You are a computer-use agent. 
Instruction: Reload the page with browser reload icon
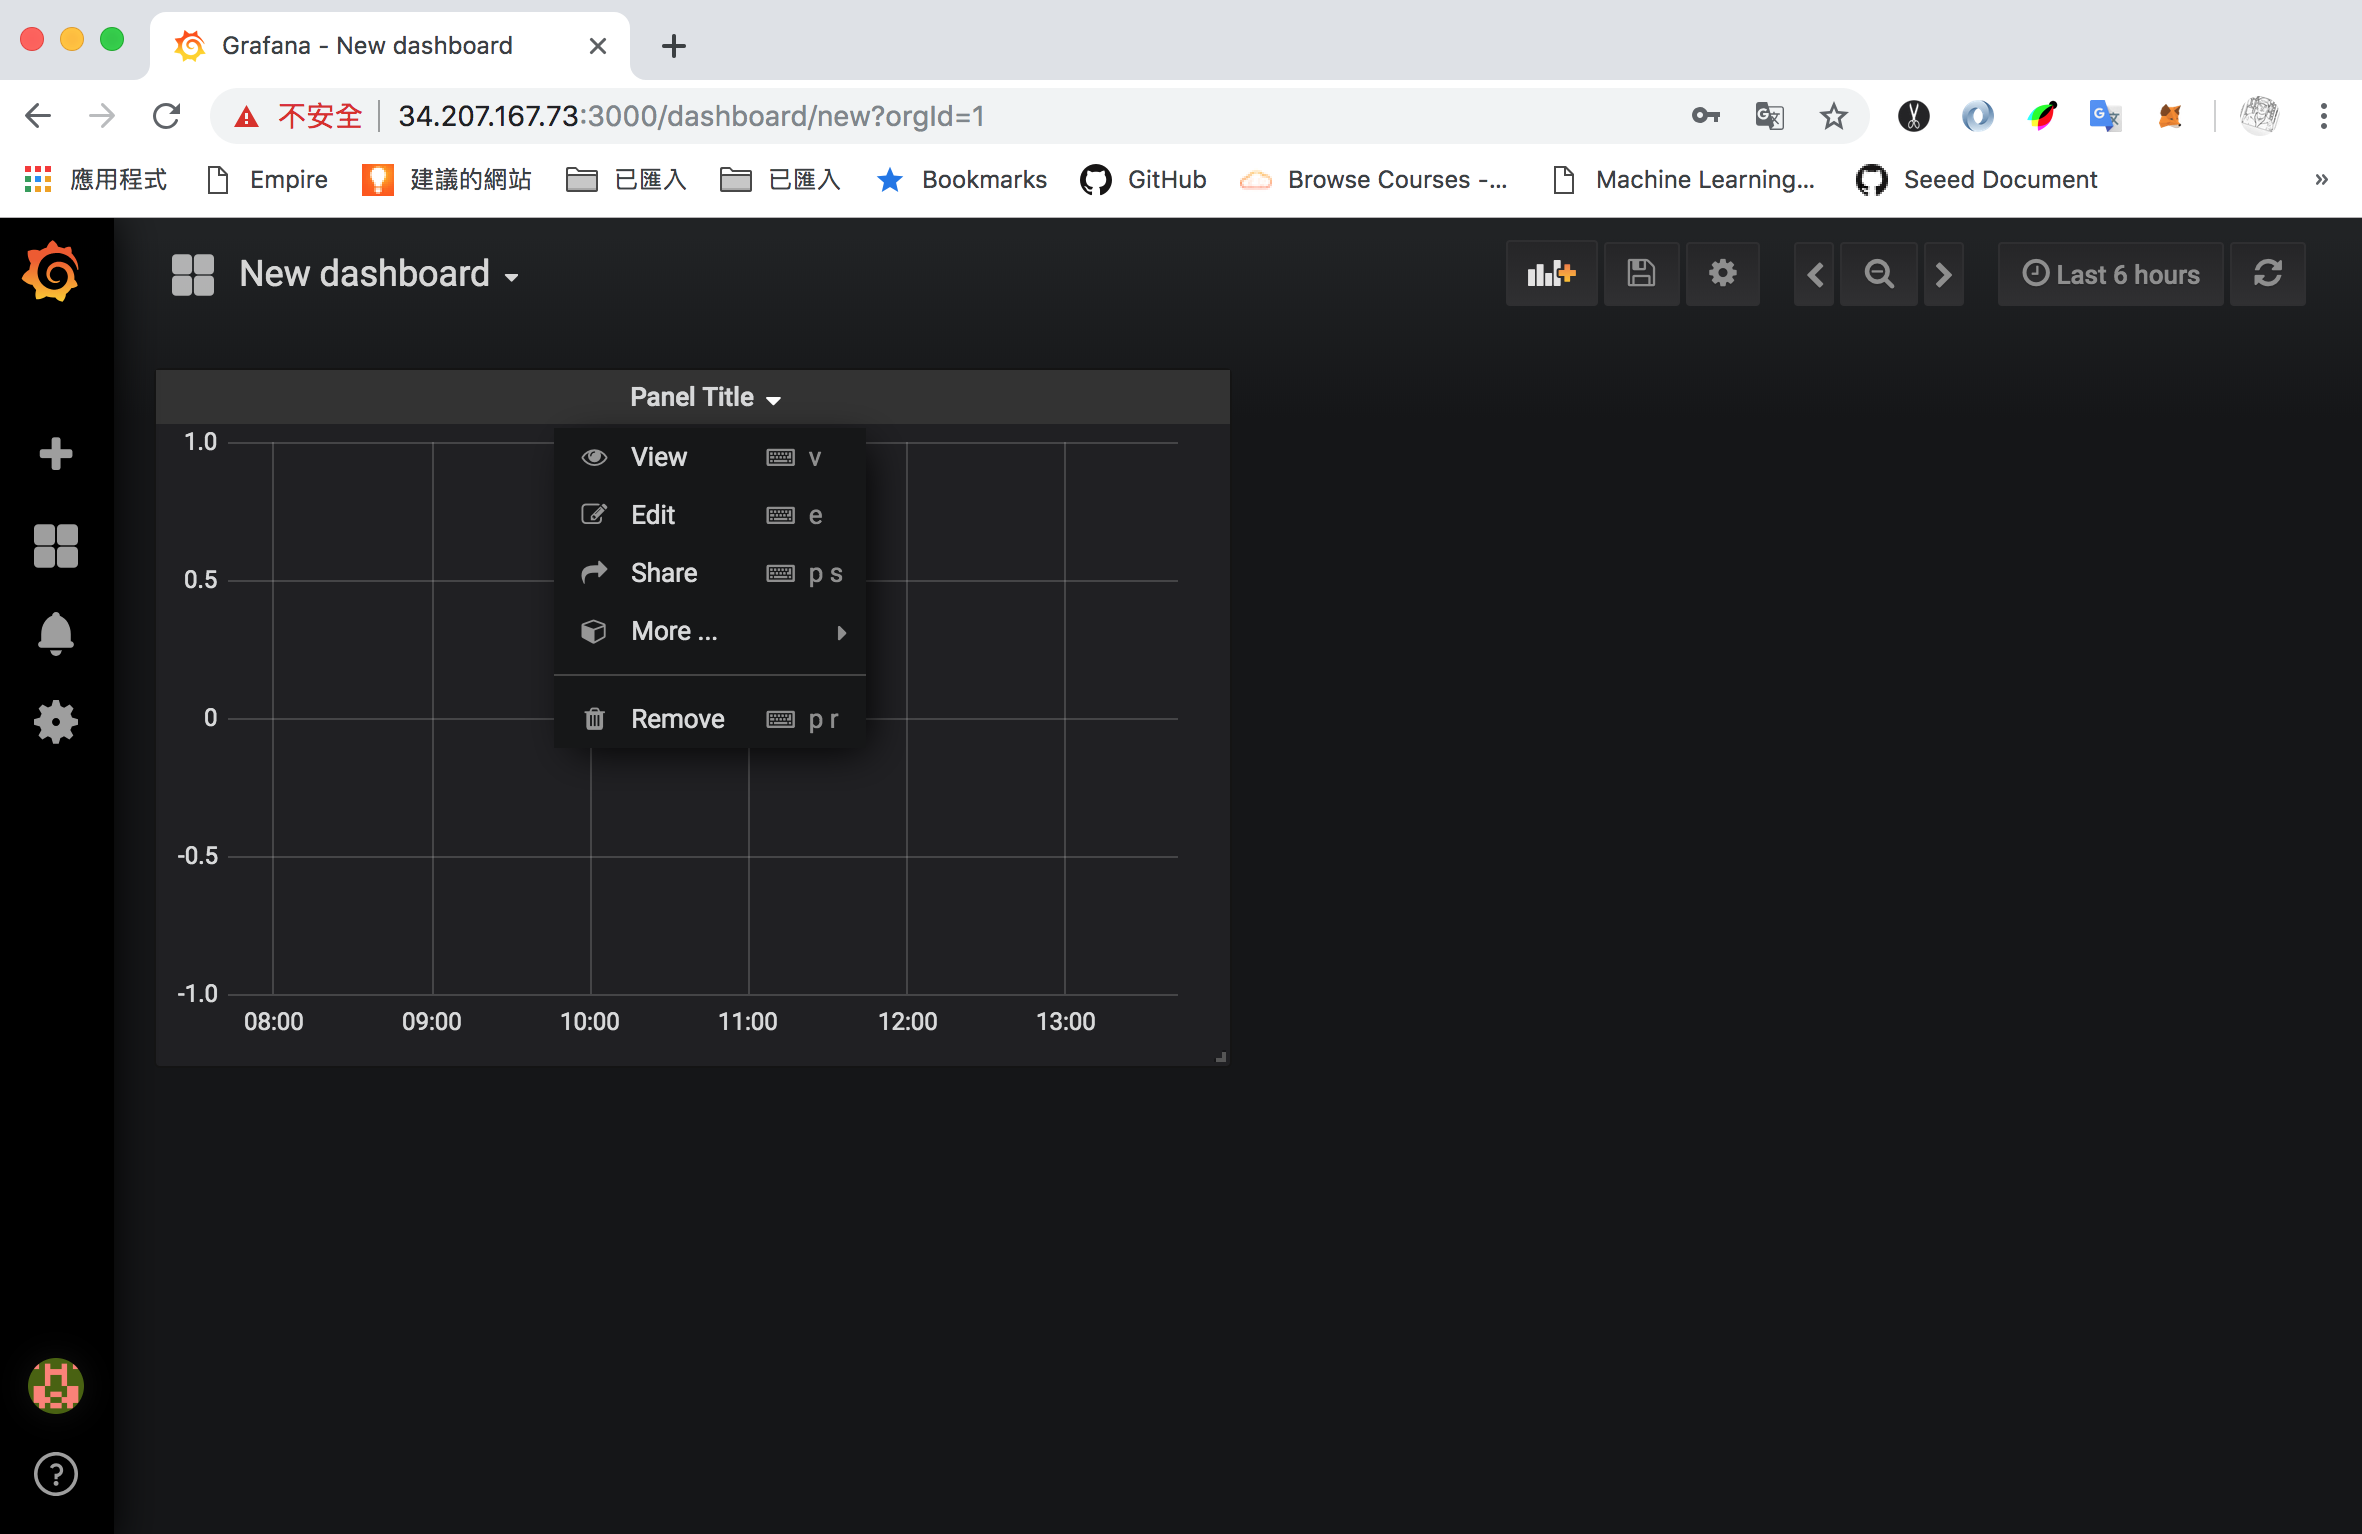click(166, 116)
